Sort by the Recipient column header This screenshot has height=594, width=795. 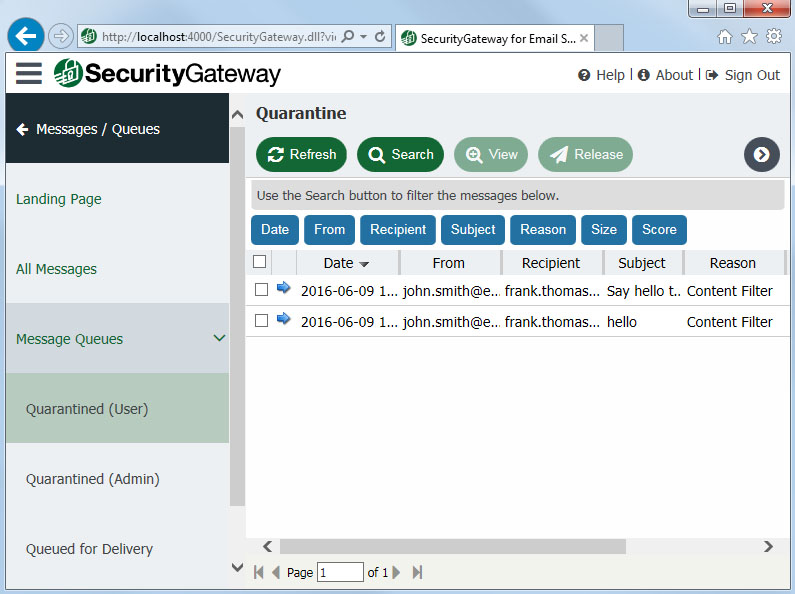pyautogui.click(x=551, y=263)
